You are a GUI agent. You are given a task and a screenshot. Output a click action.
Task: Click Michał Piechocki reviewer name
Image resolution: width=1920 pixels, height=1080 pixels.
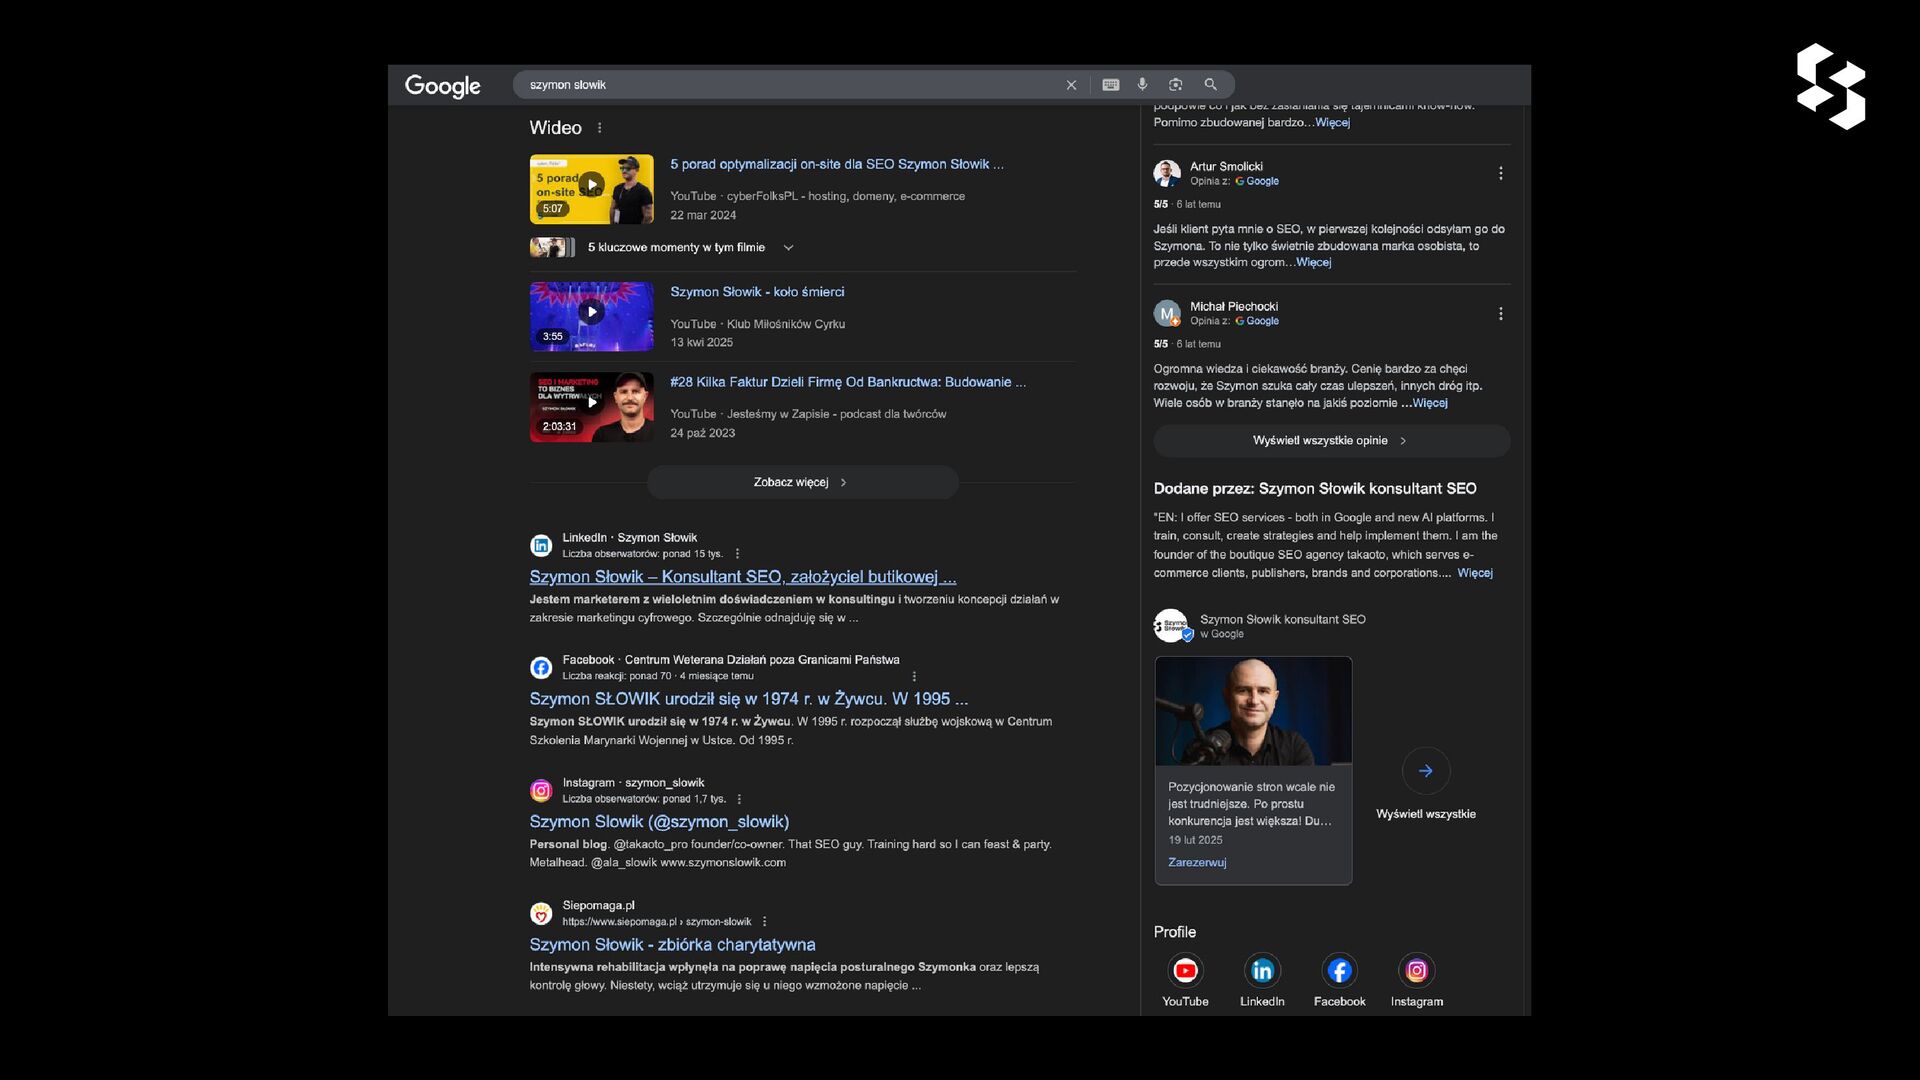(1234, 307)
